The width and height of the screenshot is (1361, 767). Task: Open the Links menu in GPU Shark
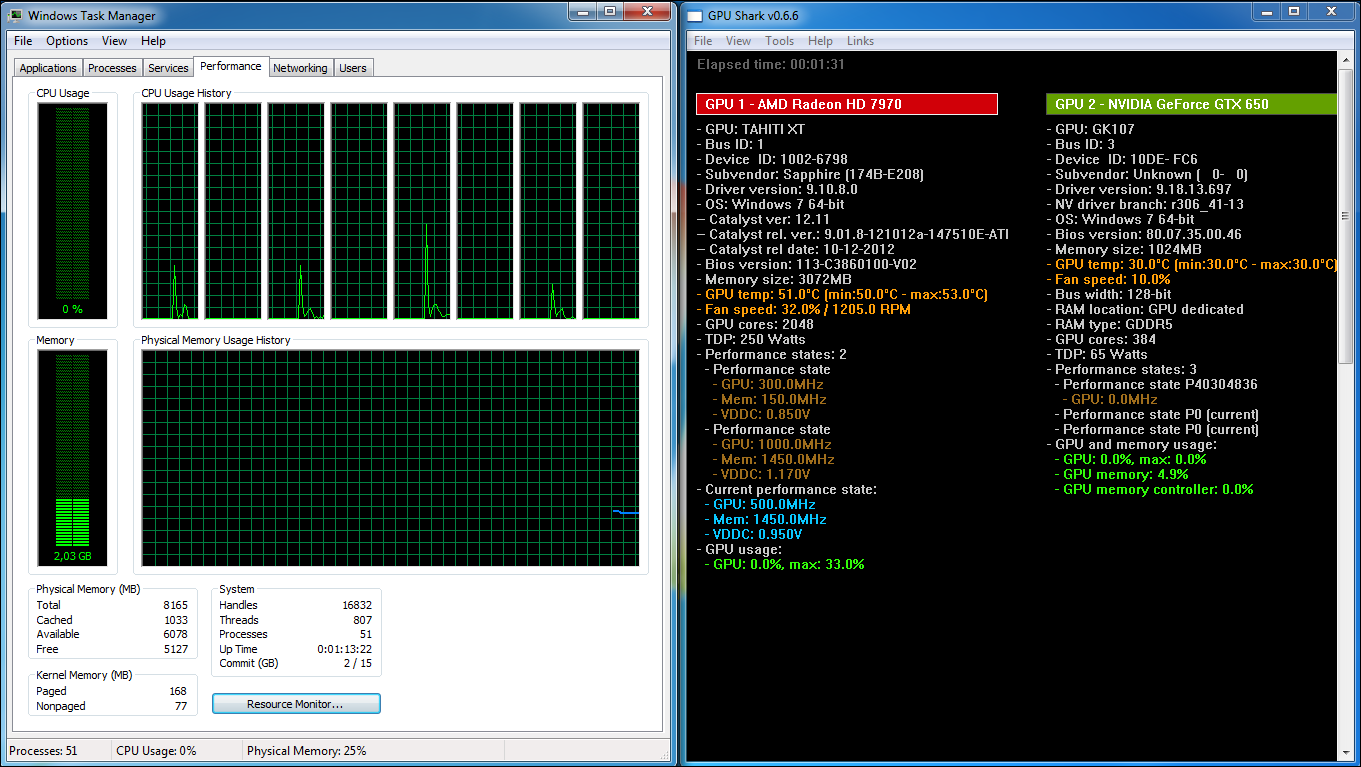[x=860, y=41]
